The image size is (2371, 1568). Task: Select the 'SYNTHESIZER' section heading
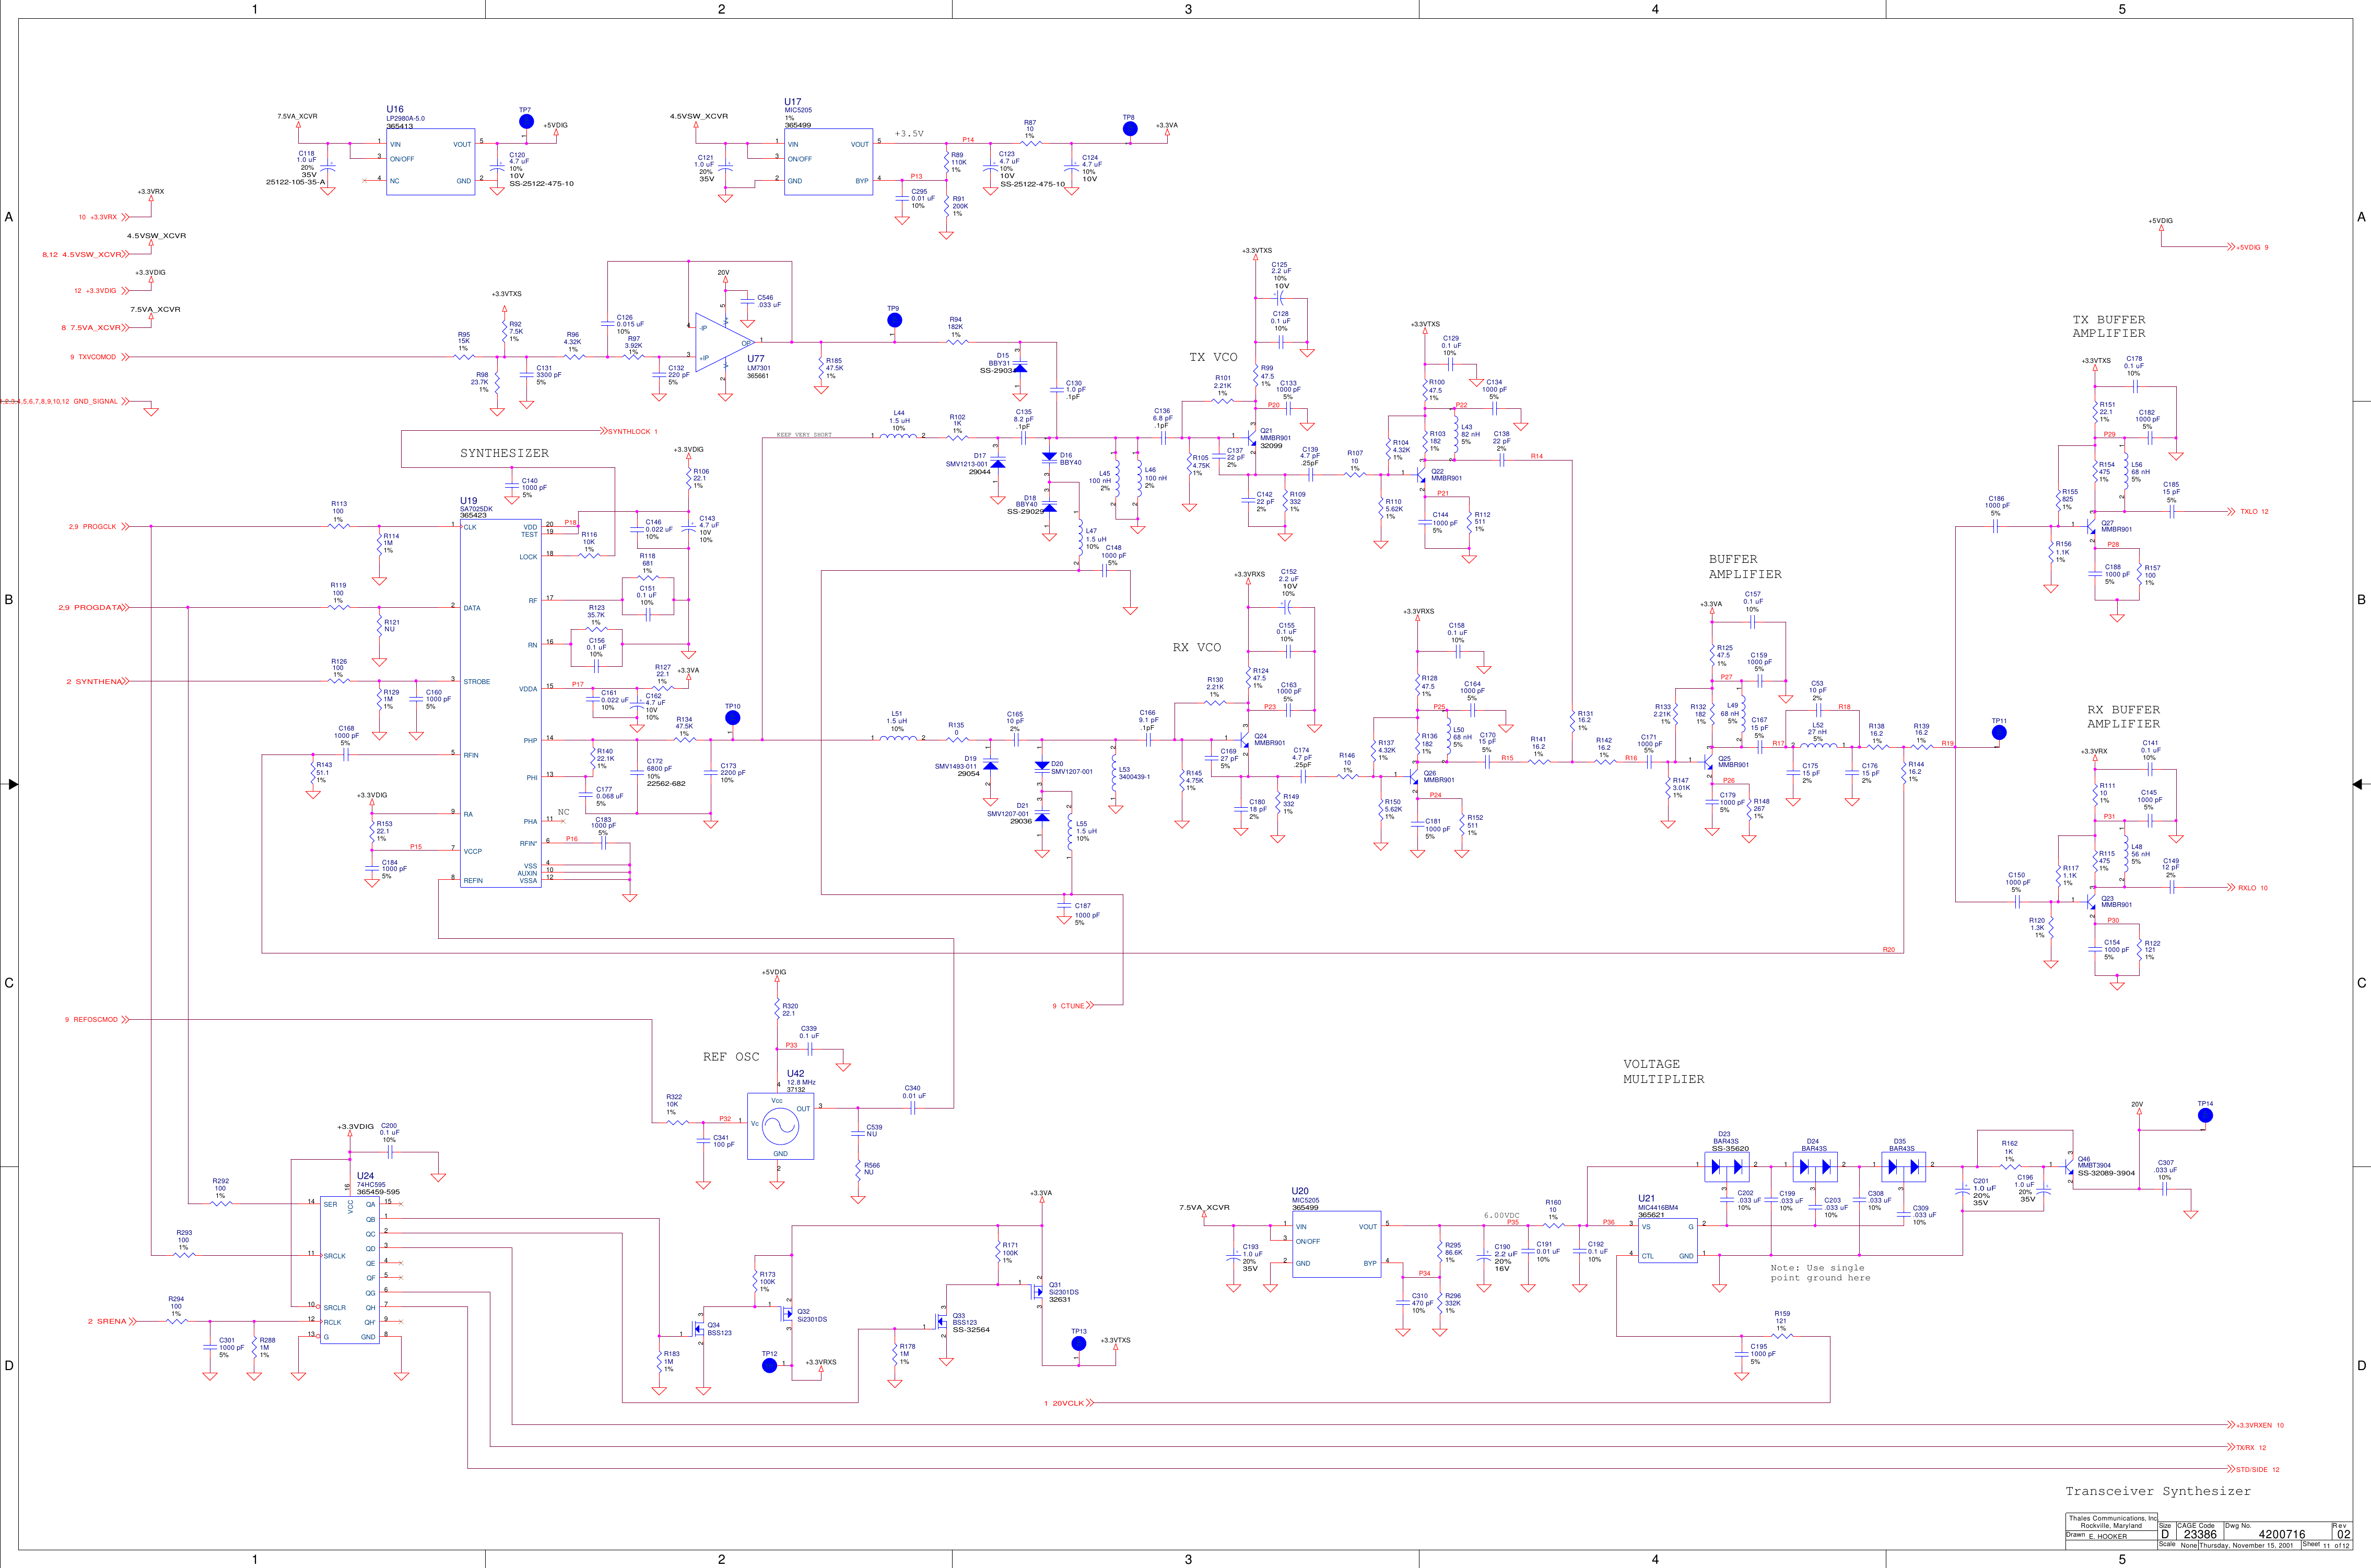[504, 453]
